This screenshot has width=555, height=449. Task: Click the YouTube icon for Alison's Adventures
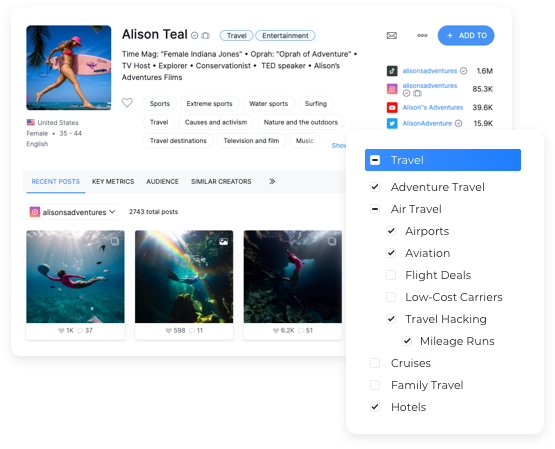coord(392,107)
